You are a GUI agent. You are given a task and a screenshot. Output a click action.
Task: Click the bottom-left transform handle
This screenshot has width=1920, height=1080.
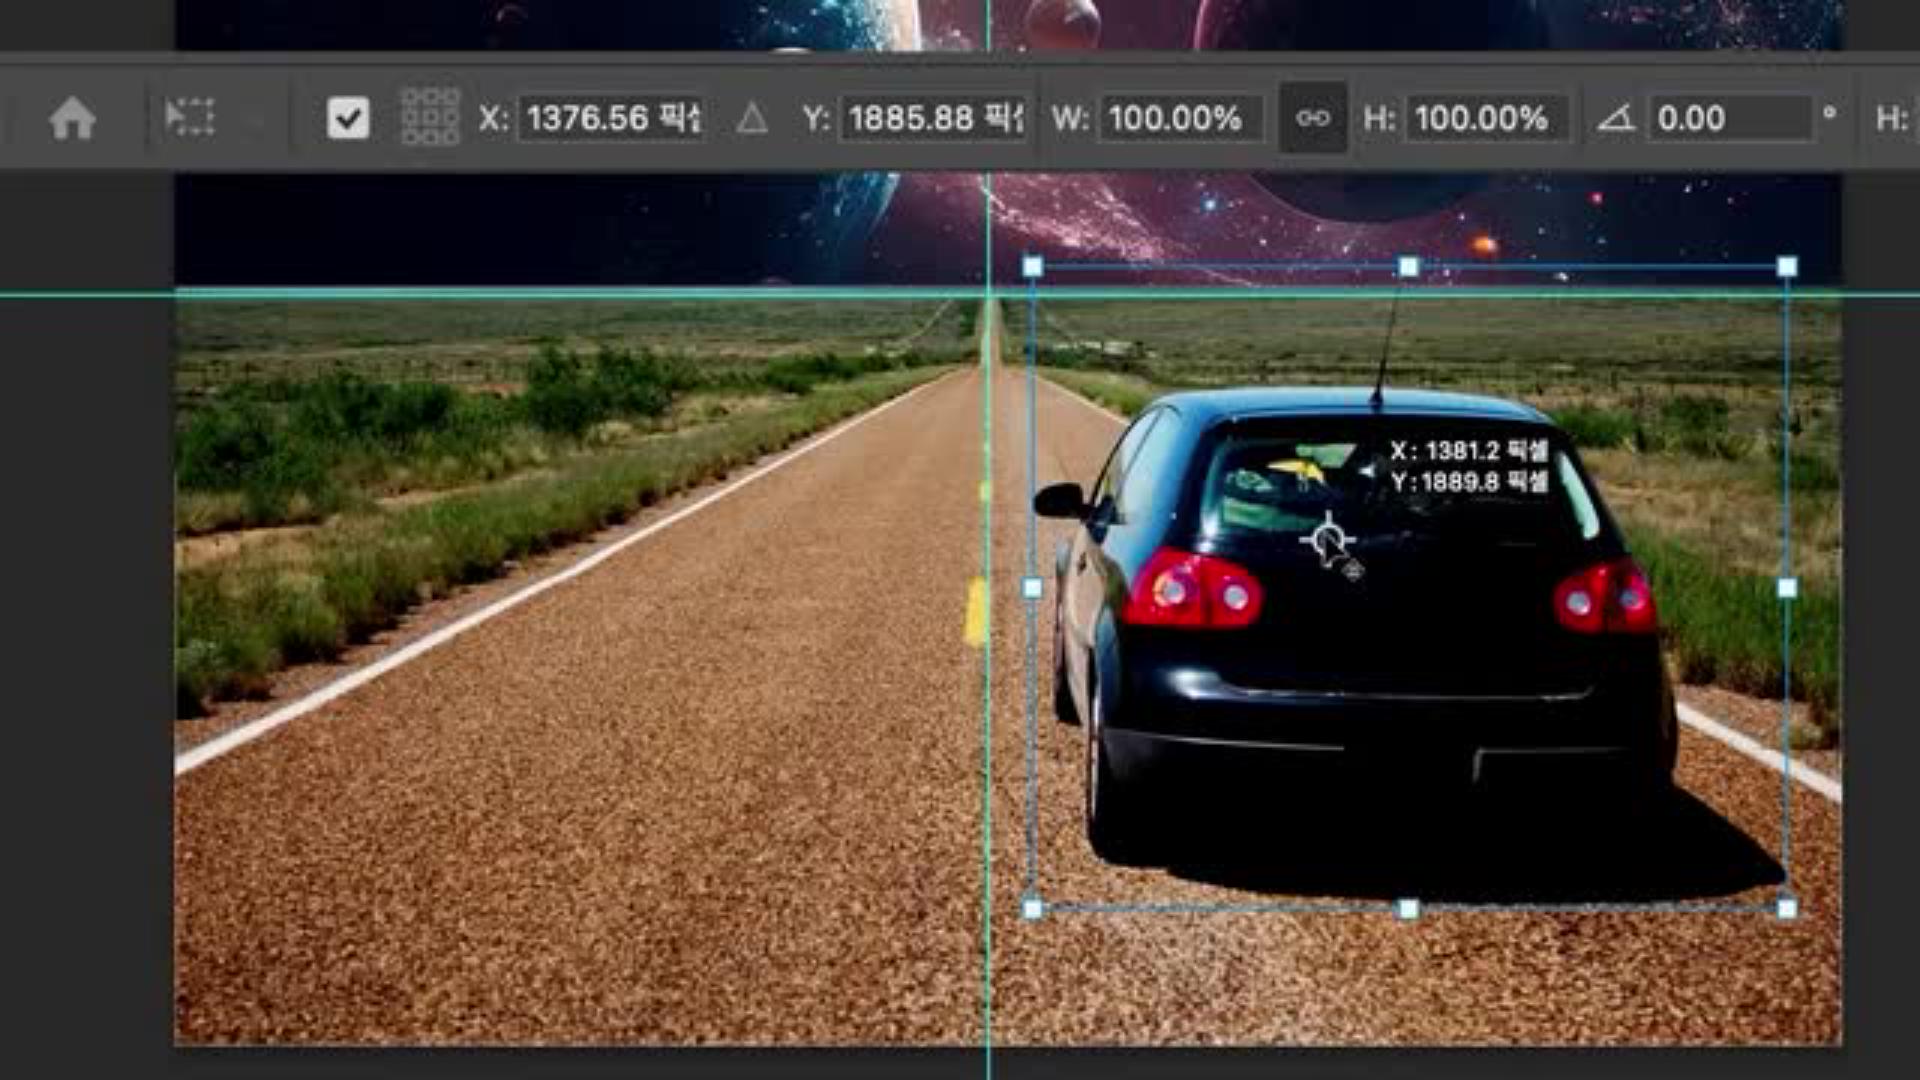[x=1033, y=909]
